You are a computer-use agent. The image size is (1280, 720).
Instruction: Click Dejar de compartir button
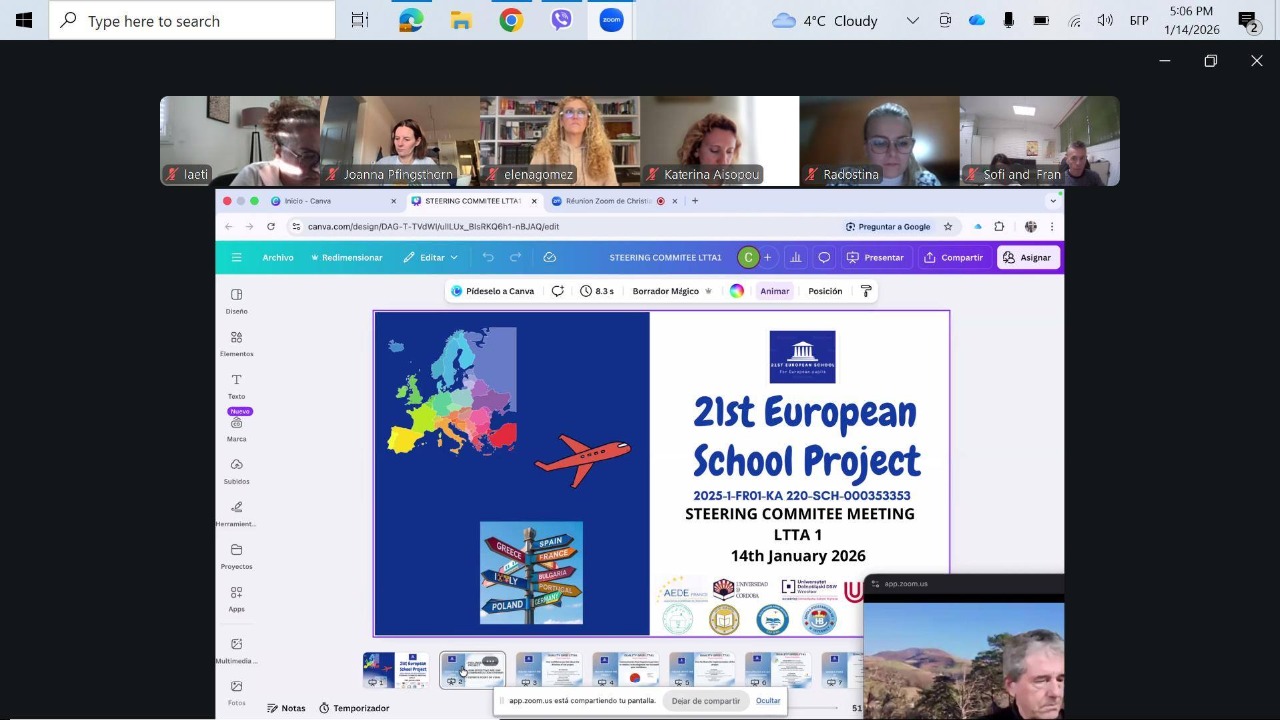(x=705, y=701)
